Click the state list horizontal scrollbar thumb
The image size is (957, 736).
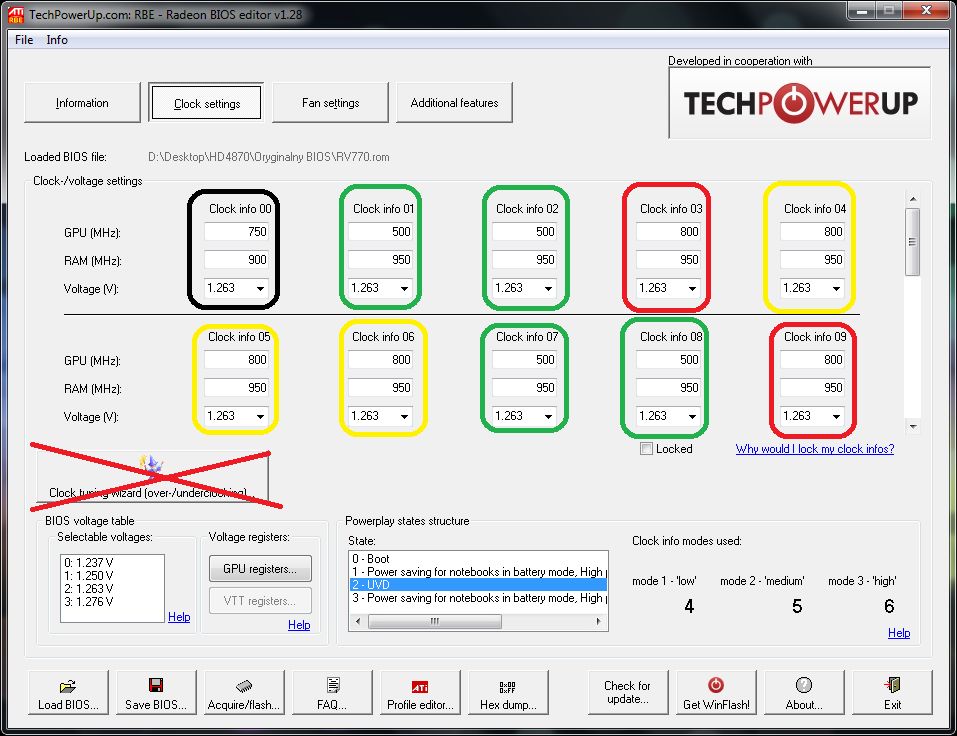pyautogui.click(x=435, y=621)
